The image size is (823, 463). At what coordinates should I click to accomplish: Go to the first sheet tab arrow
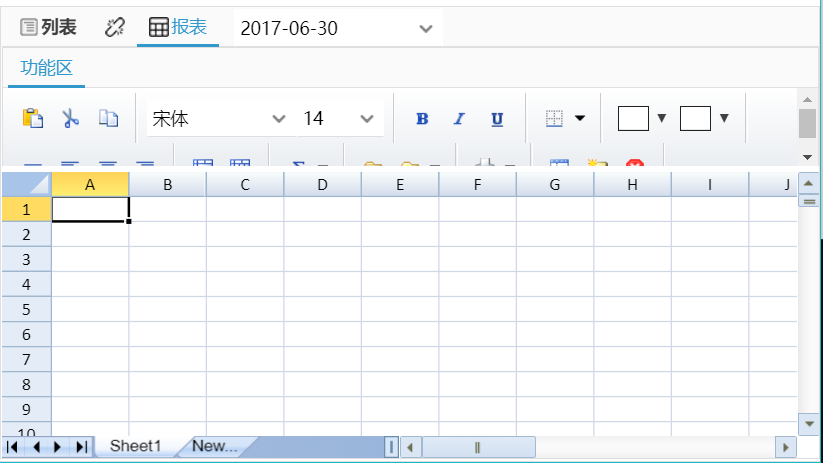(x=13, y=447)
